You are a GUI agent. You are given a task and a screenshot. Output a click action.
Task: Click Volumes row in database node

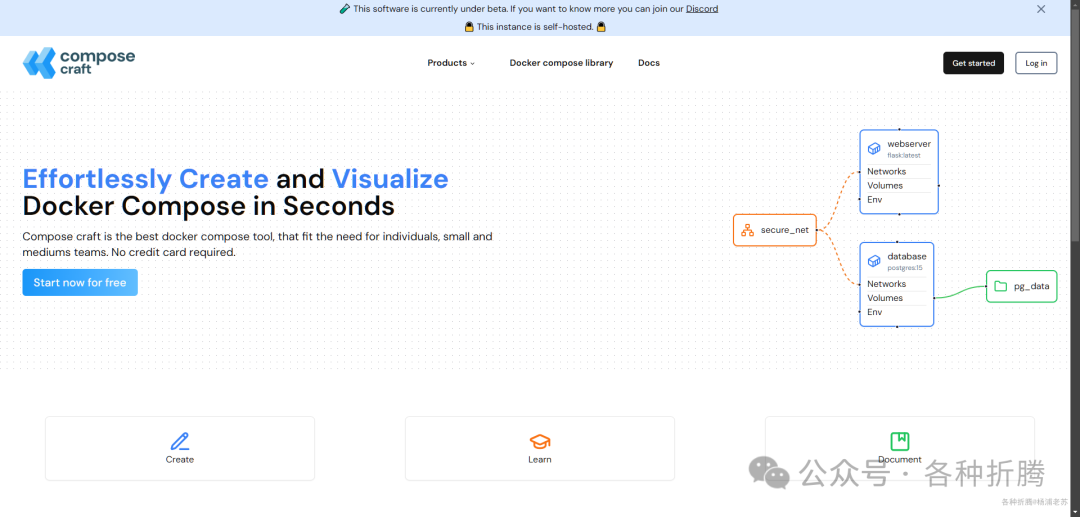[x=896, y=298]
